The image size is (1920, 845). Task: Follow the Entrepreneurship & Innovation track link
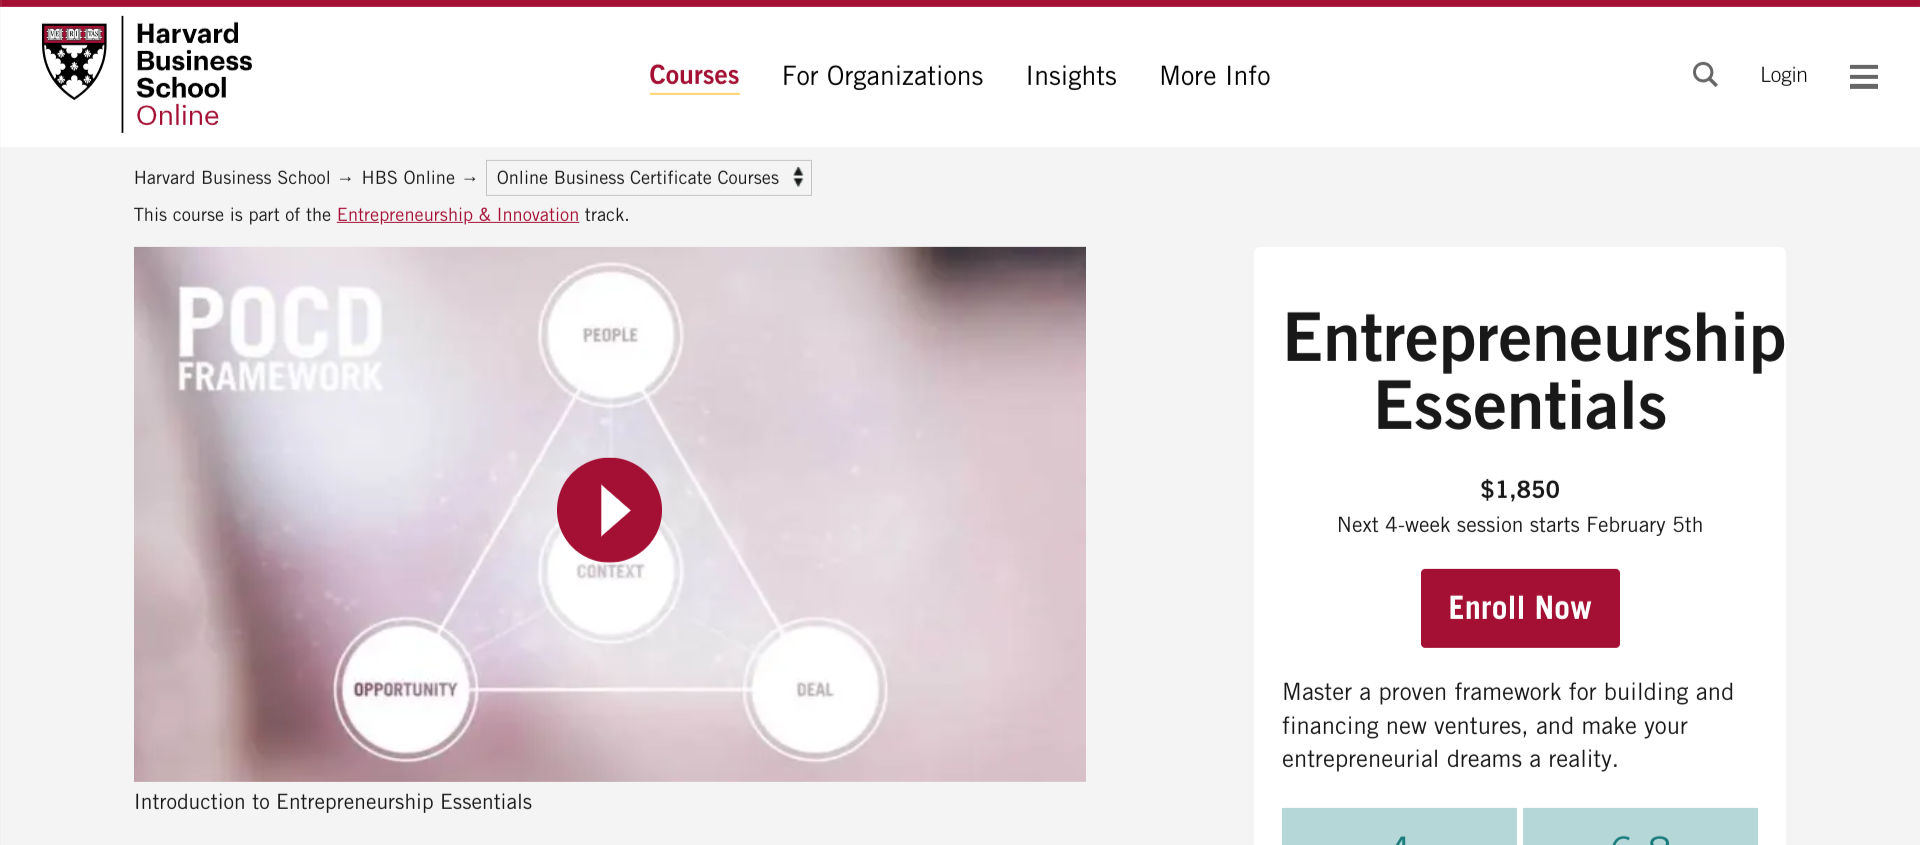458,215
